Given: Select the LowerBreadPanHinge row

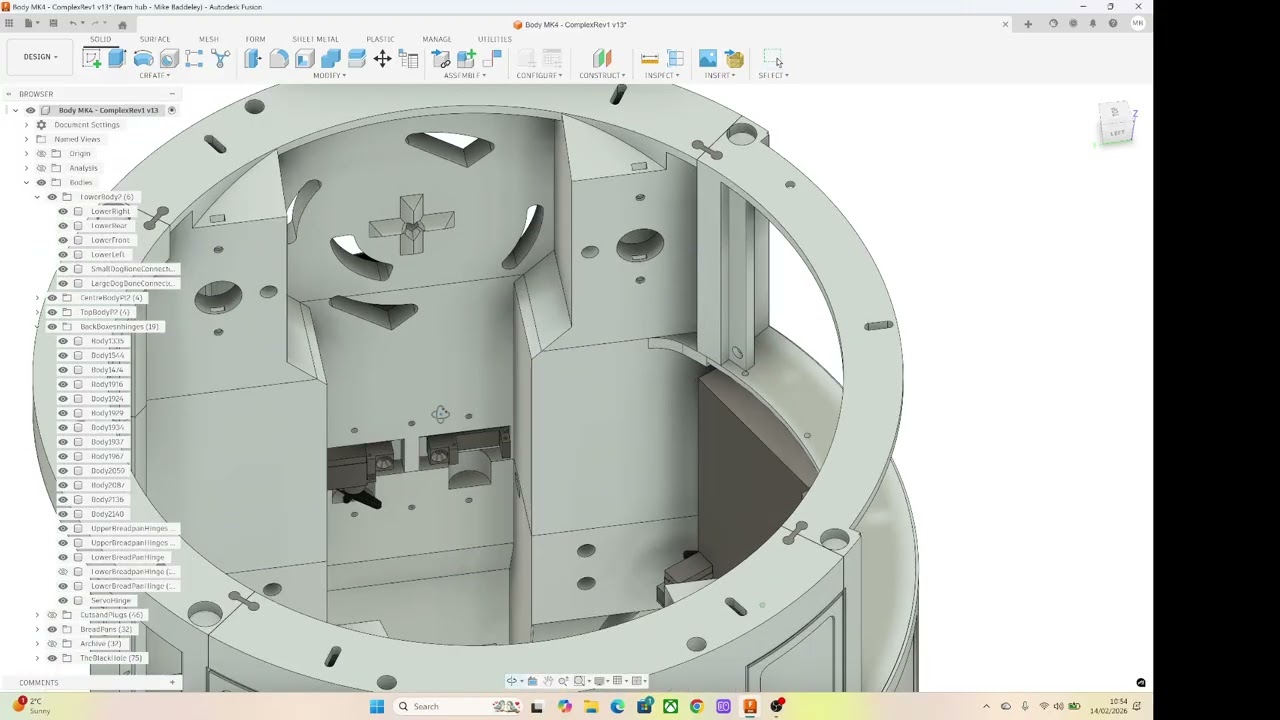Looking at the screenshot, I should [112, 557].
